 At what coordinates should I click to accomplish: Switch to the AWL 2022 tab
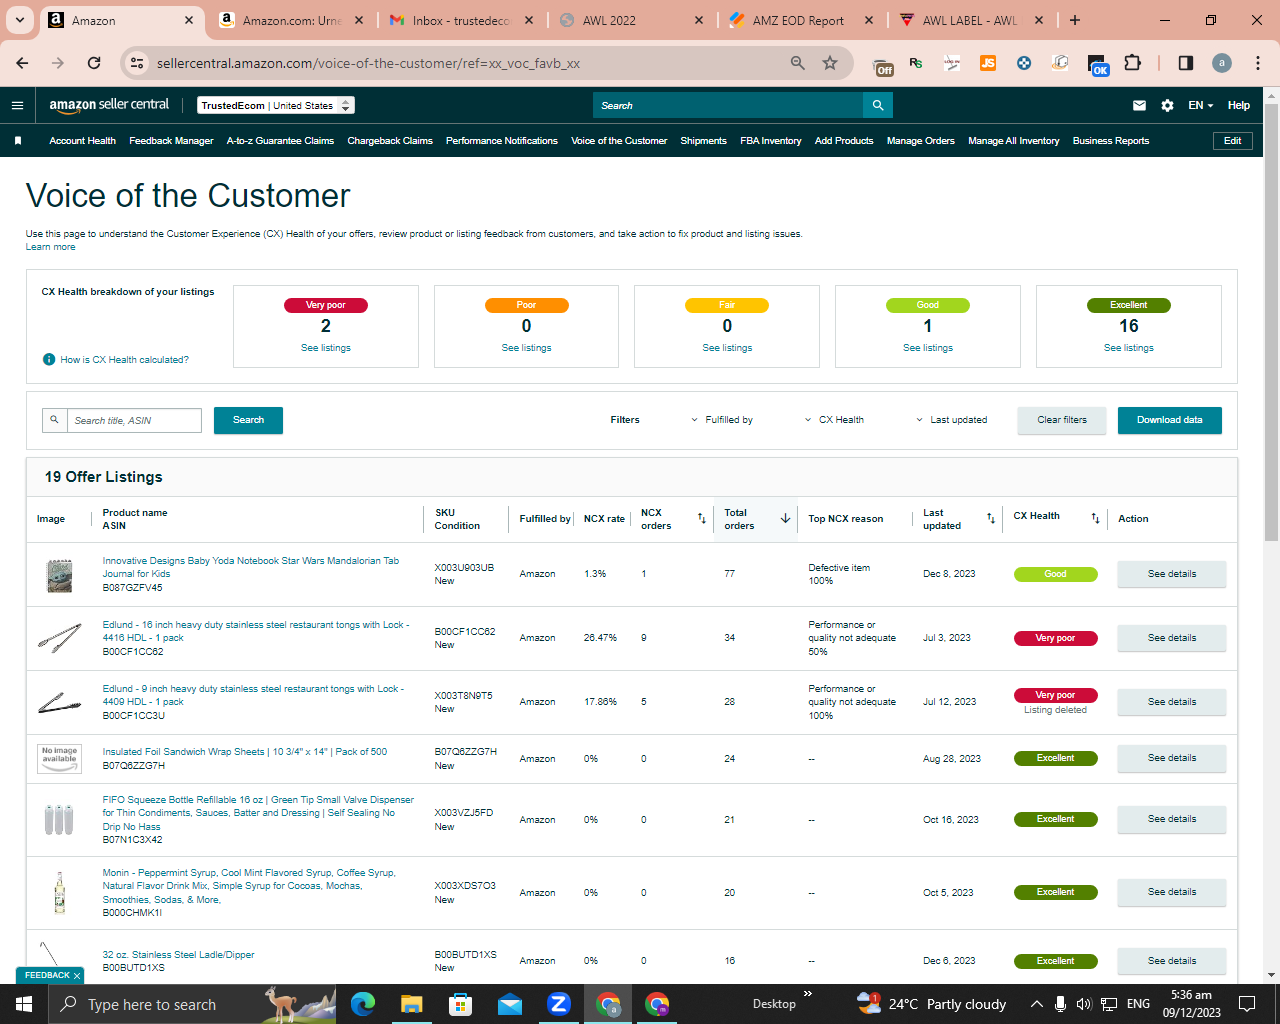[x=632, y=20]
